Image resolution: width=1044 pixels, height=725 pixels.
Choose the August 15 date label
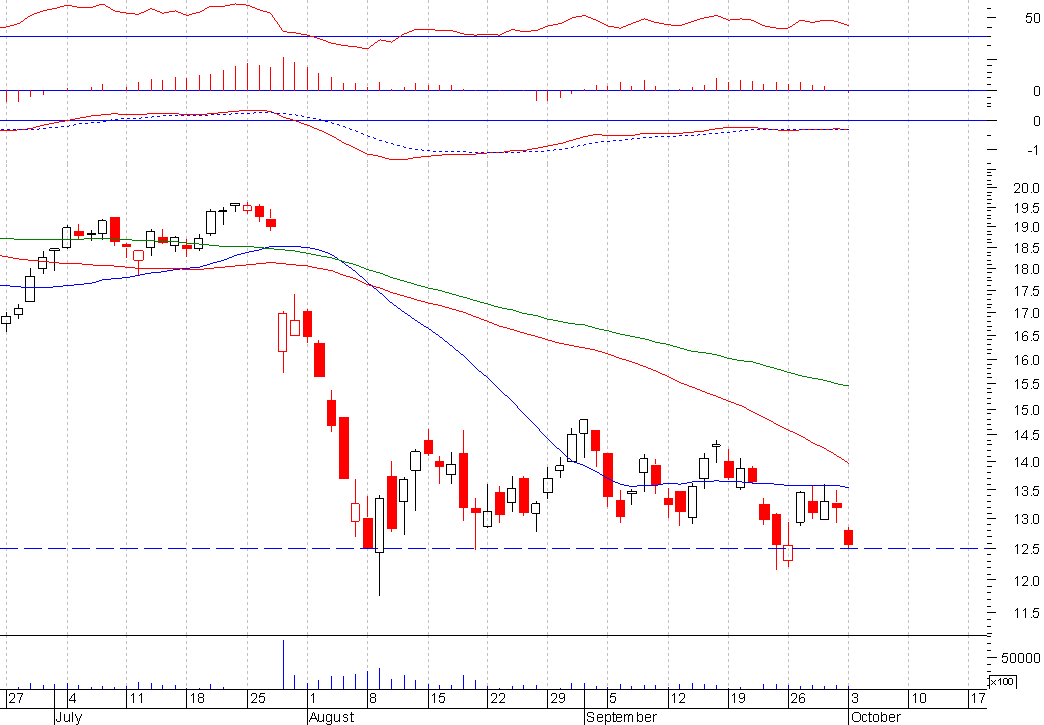pyautogui.click(x=437, y=698)
